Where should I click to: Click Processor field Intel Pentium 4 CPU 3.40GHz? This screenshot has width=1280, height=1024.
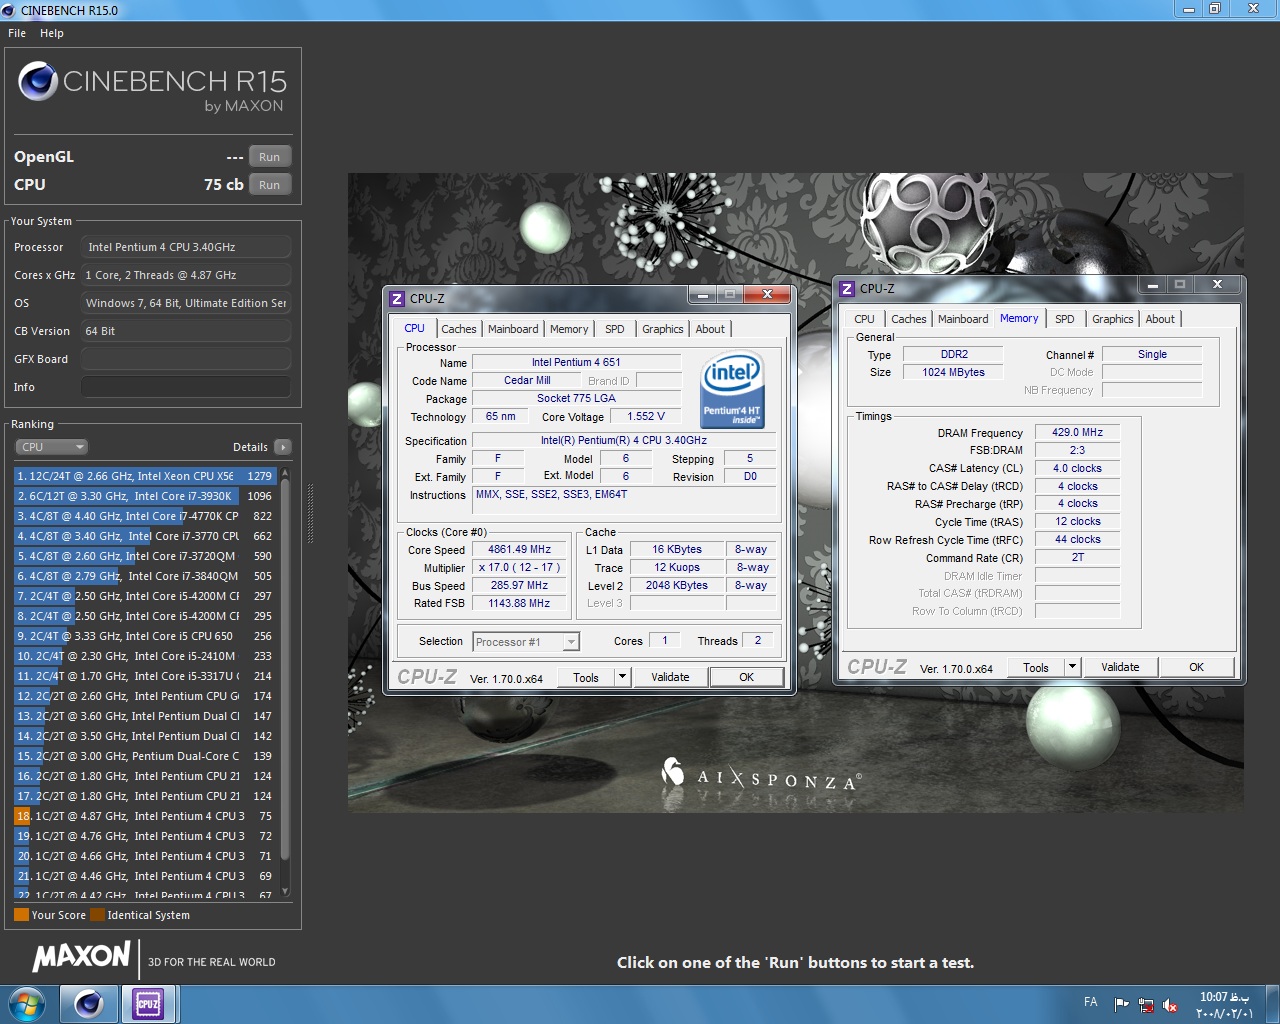[186, 247]
